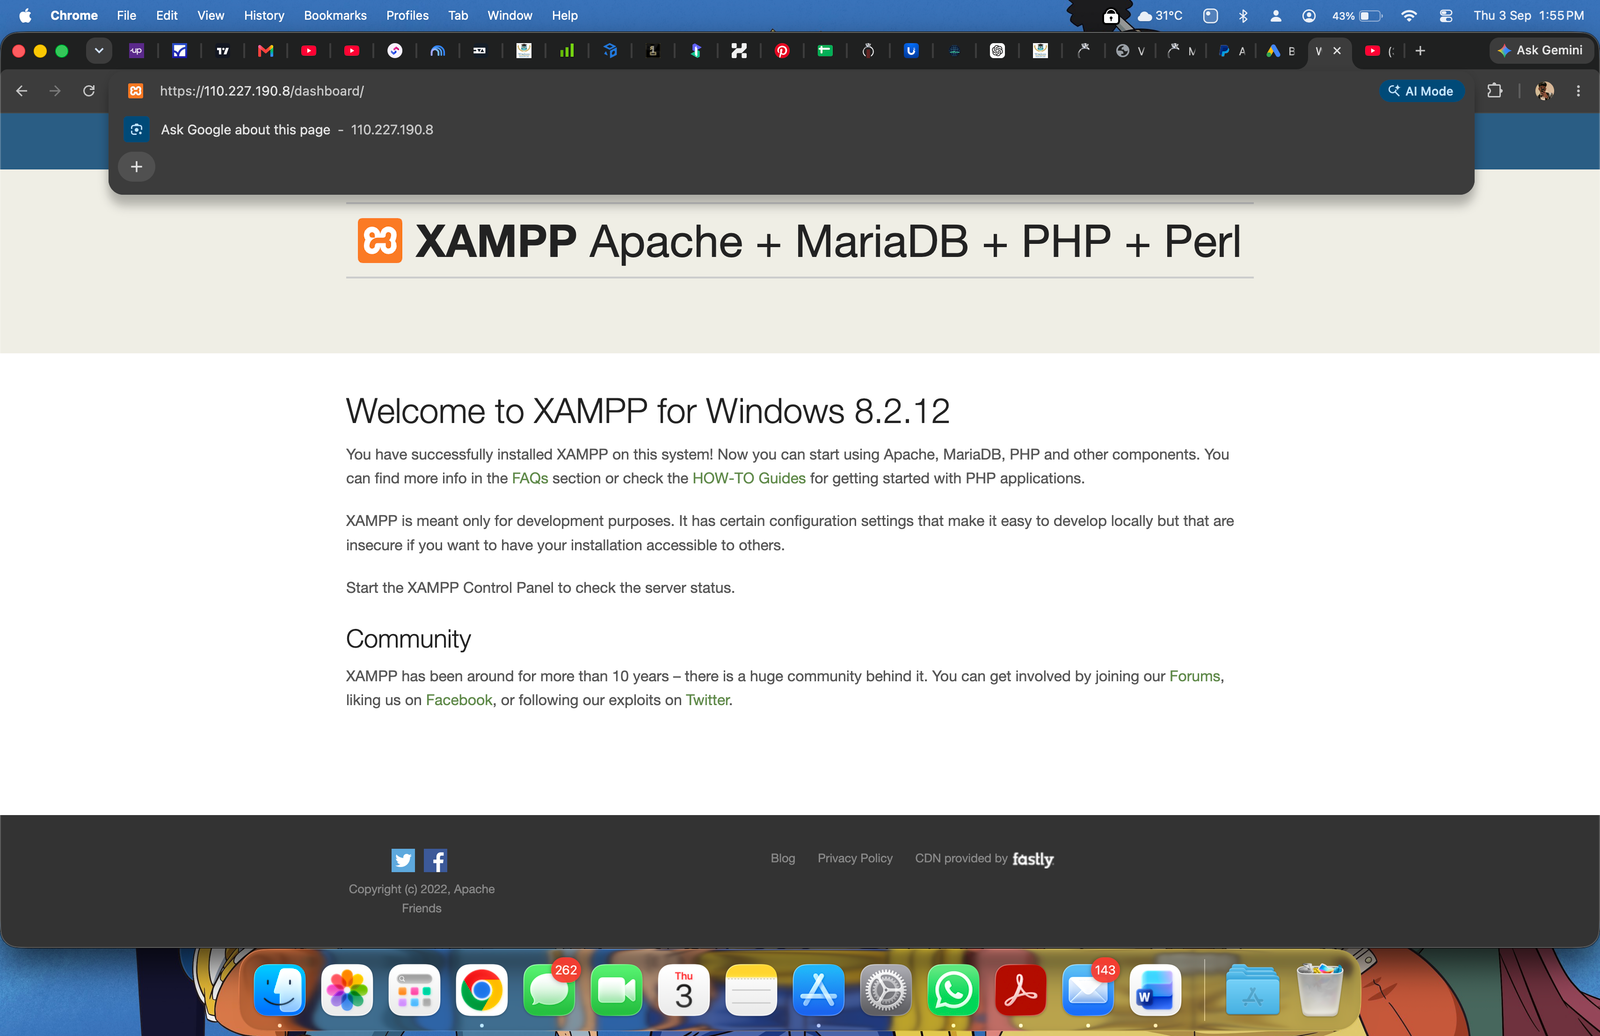Open the Profiles menu

click(408, 15)
